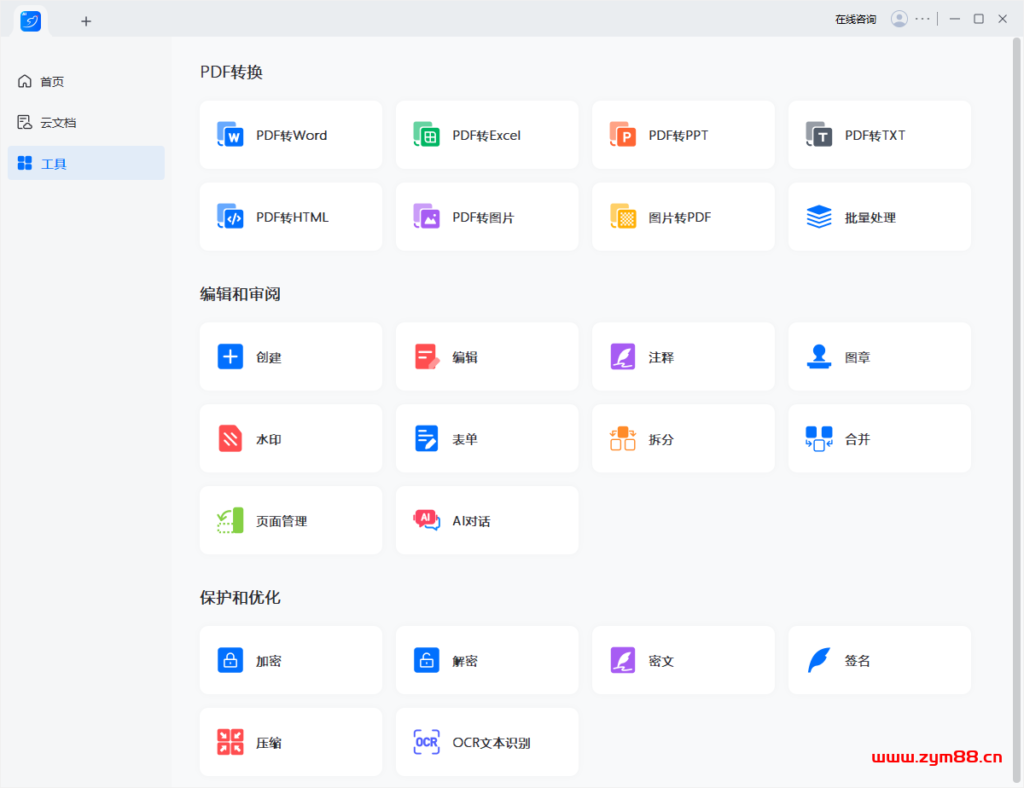This screenshot has height=788, width=1024.
Task: Open the 水印 watermark tool
Action: click(x=290, y=438)
